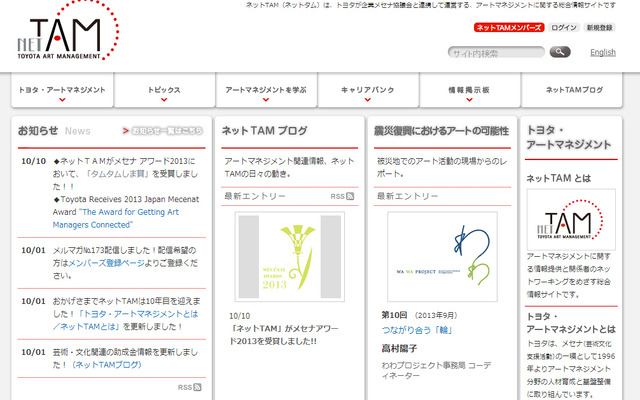Click the ネットTAMメンバーズ red button
Screen dimensions: 640x400
(509, 27)
